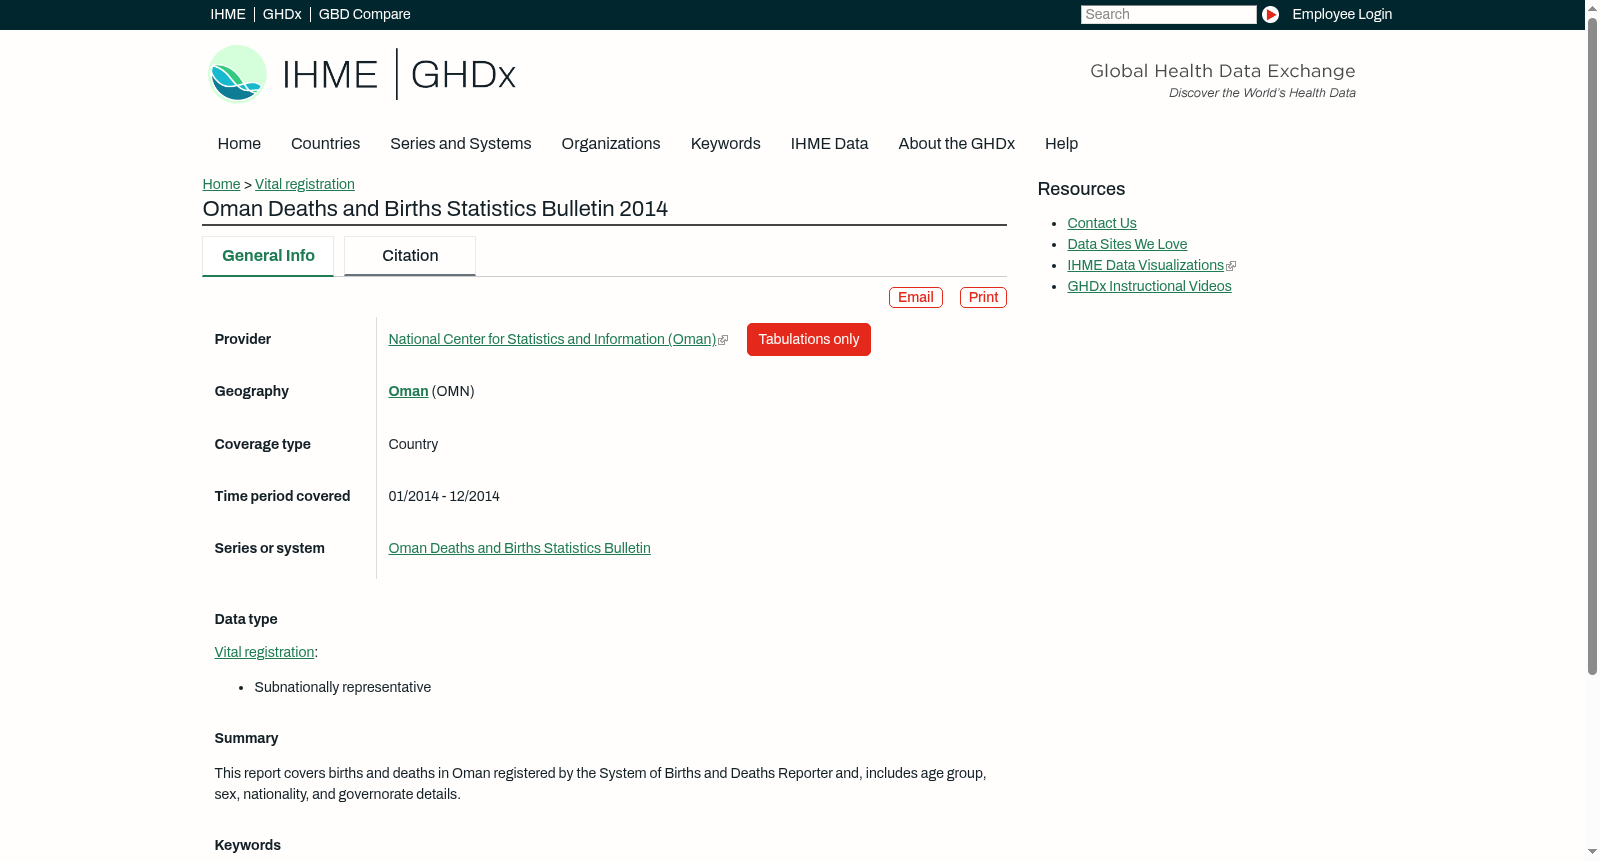1600x861 pixels.
Task: Click the red search submit arrow icon
Action: tap(1270, 14)
